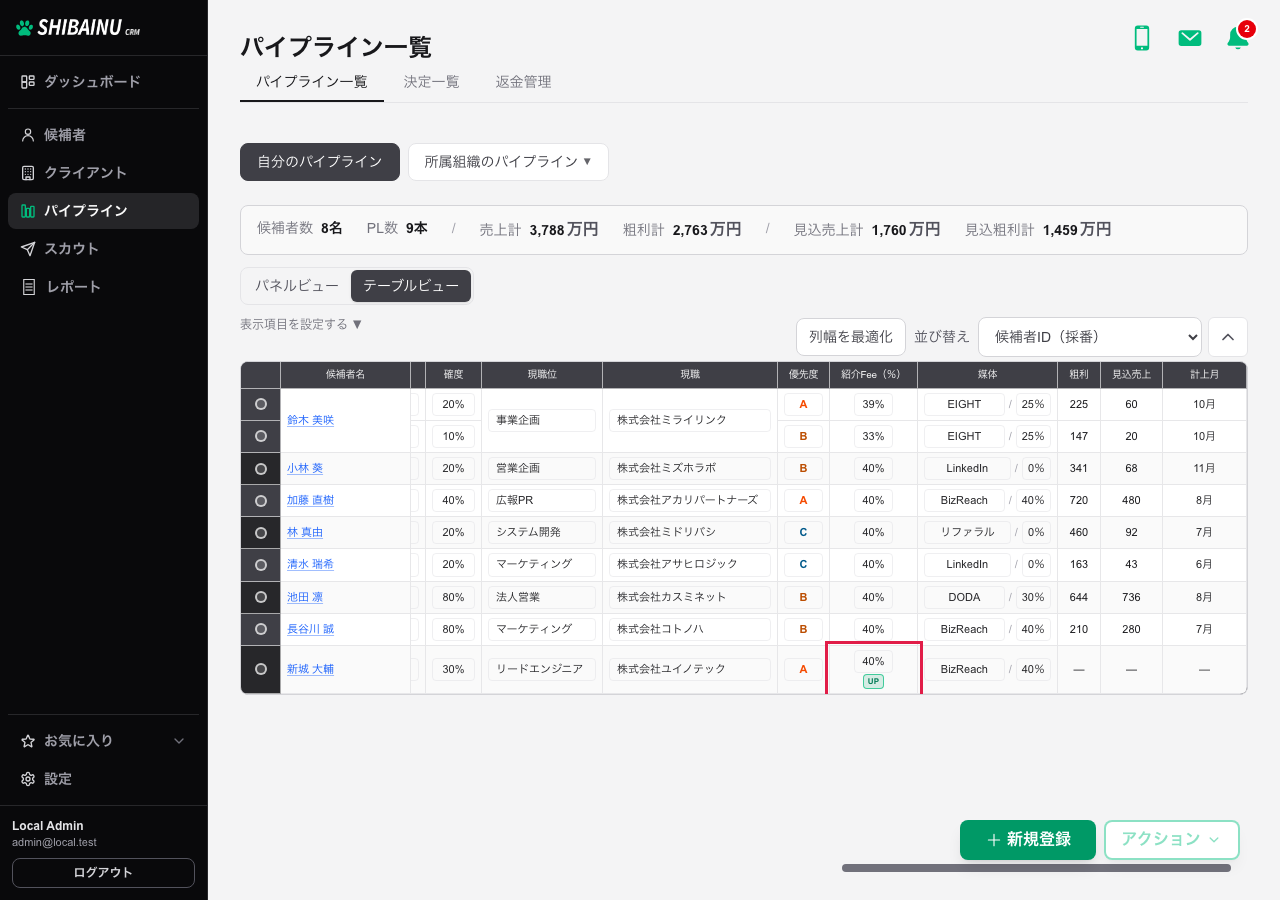Open ダッシュボード menu item
Image resolution: width=1280 pixels, height=900 pixels.
[x=103, y=82]
